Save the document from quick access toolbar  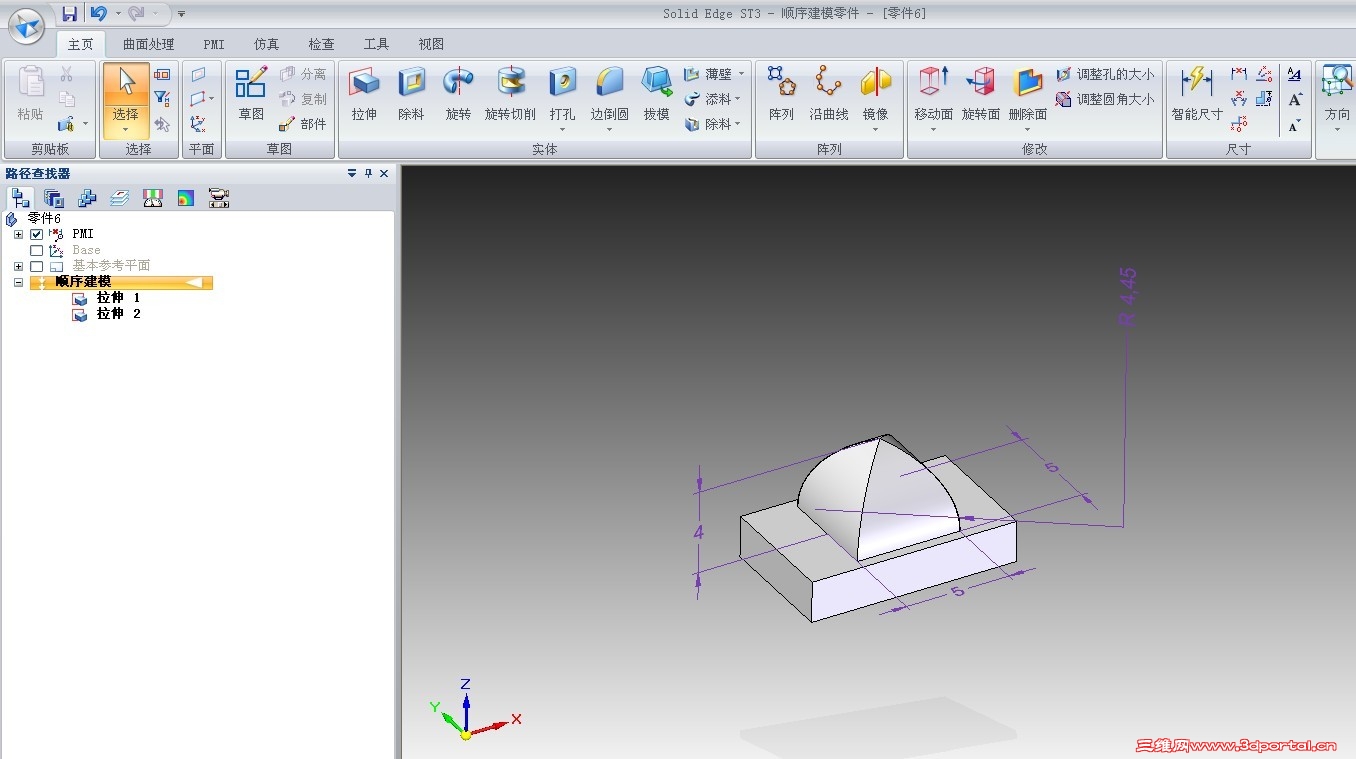(x=69, y=13)
